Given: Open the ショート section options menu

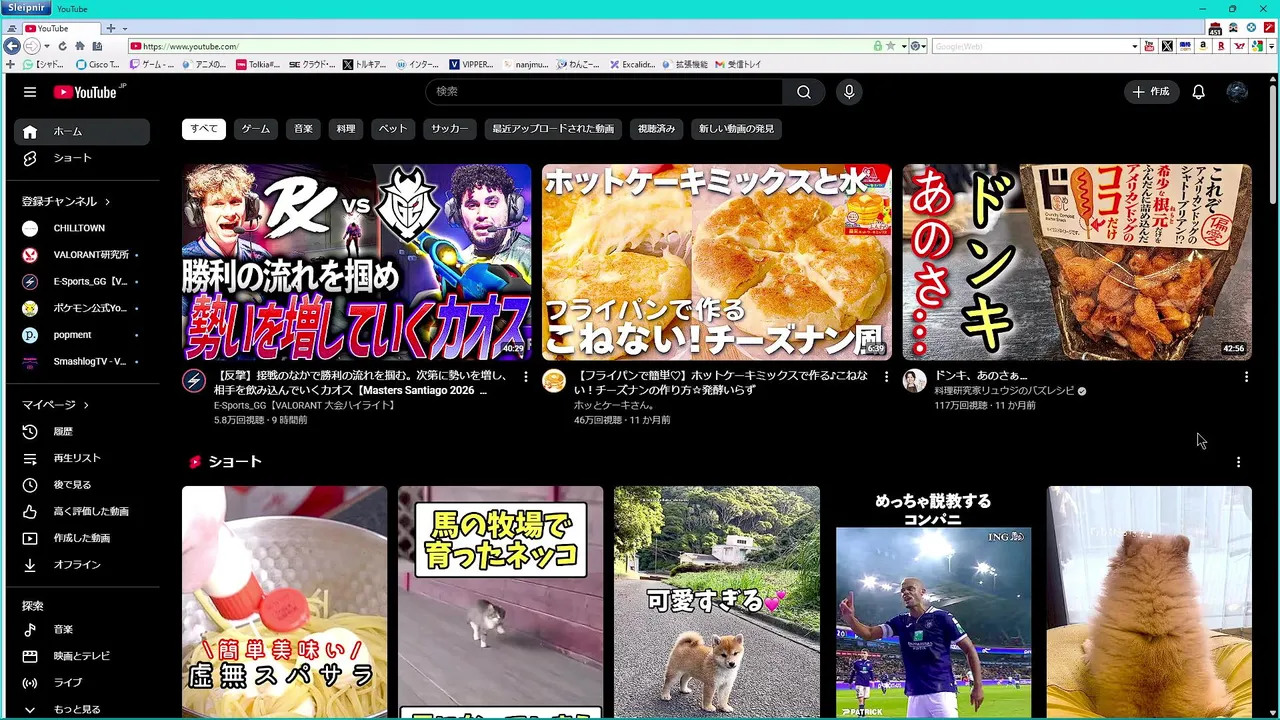Looking at the screenshot, I should [1238, 462].
